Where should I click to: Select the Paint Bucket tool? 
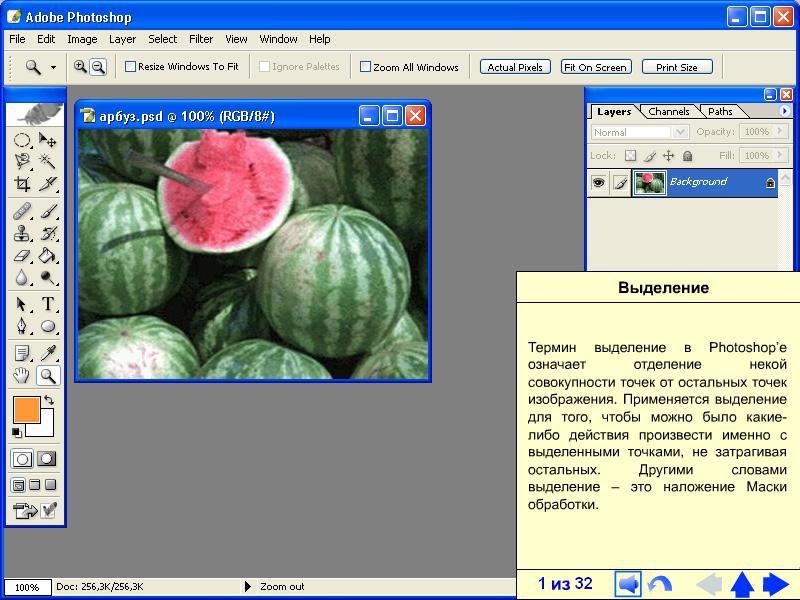coord(47,256)
